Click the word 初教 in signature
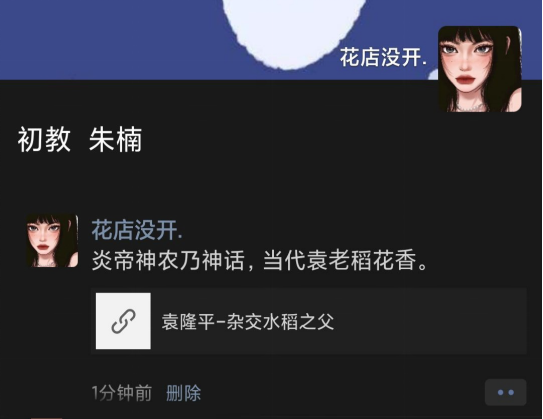Screen dimensions: 543x419 click(44, 139)
